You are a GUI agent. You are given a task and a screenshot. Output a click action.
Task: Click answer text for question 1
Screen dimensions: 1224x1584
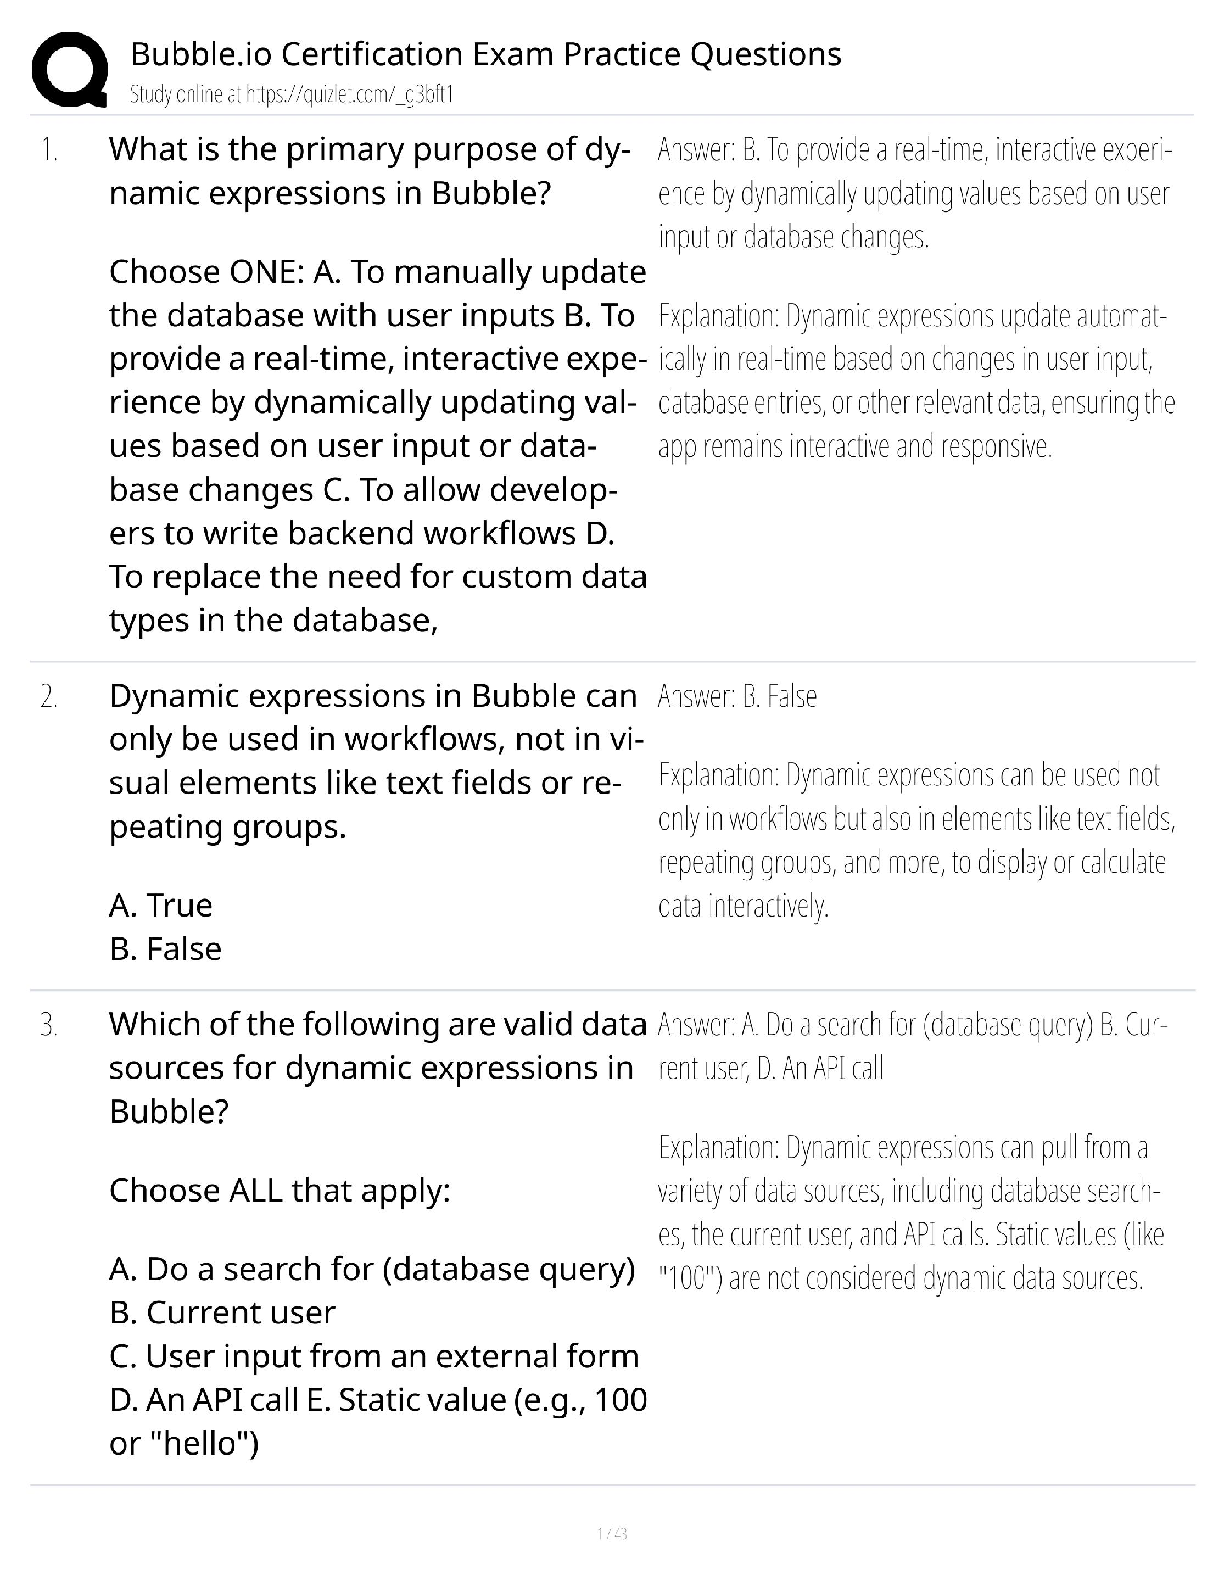coord(914,194)
